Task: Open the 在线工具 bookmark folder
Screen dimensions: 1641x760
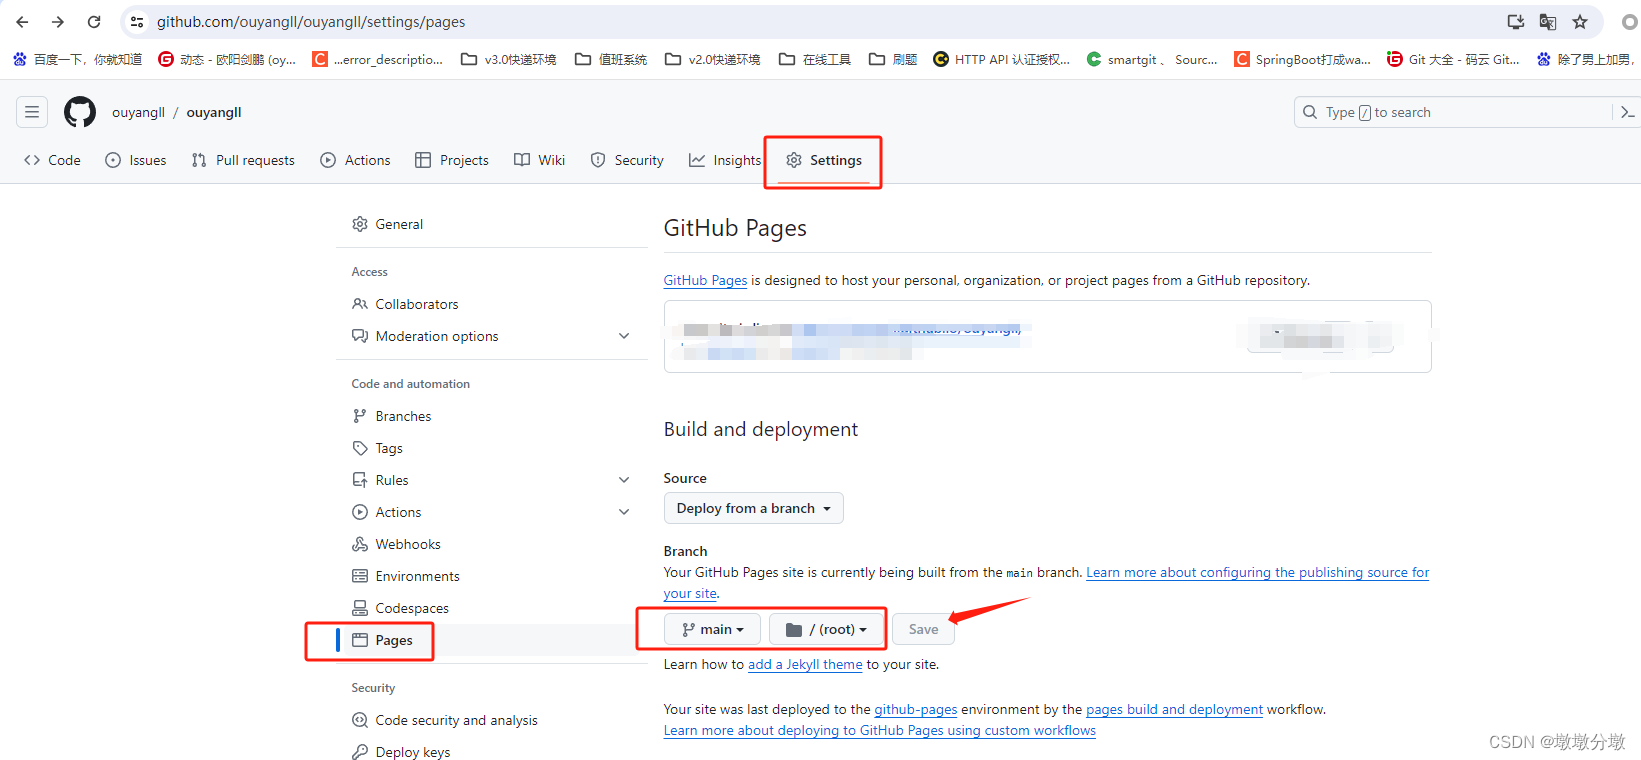Action: click(x=815, y=59)
